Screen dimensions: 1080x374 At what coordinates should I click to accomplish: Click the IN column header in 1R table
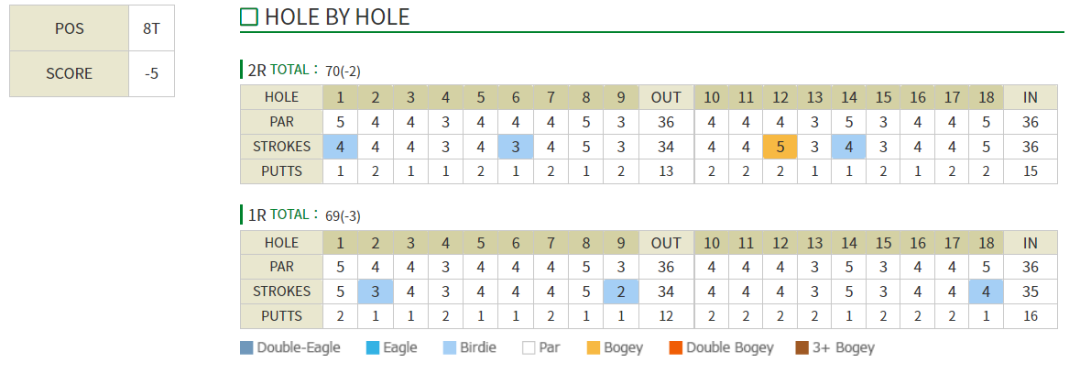tap(1030, 242)
